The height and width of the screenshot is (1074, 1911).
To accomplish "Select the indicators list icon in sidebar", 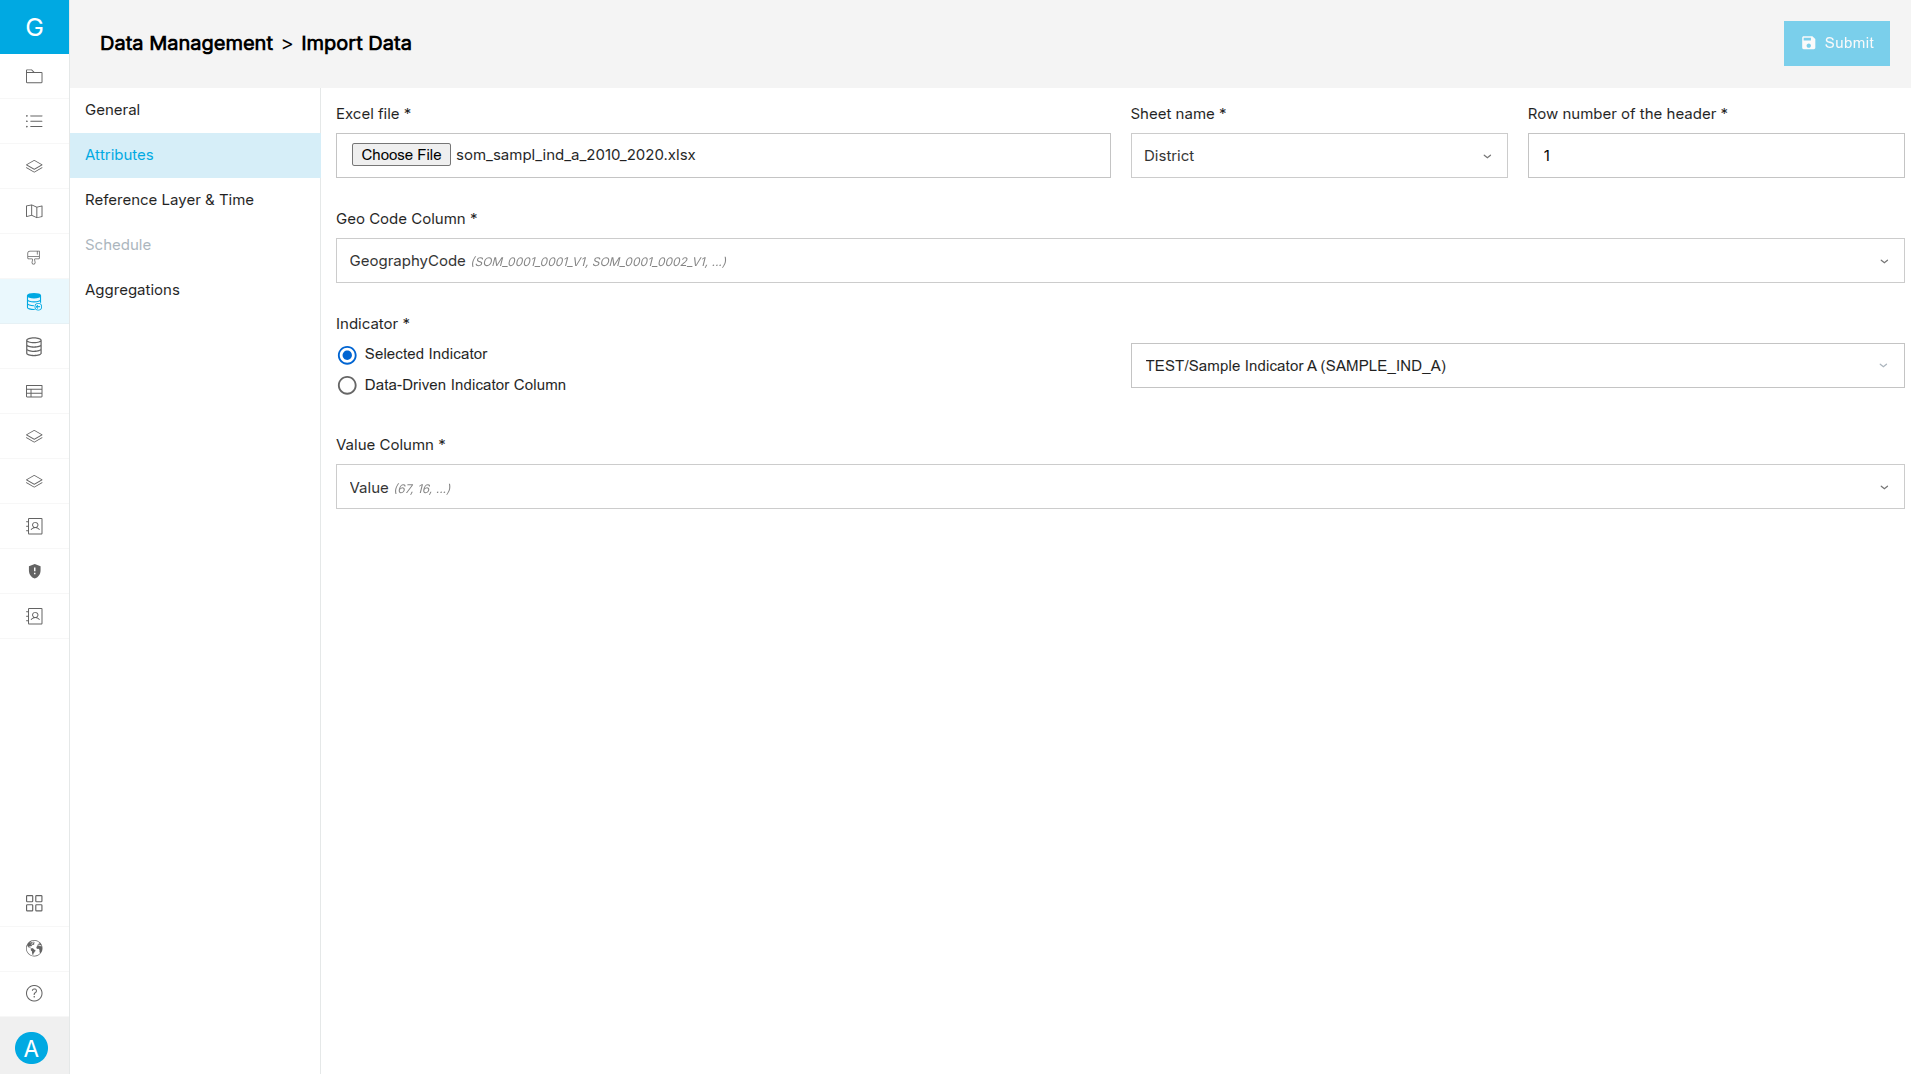I will [x=34, y=120].
